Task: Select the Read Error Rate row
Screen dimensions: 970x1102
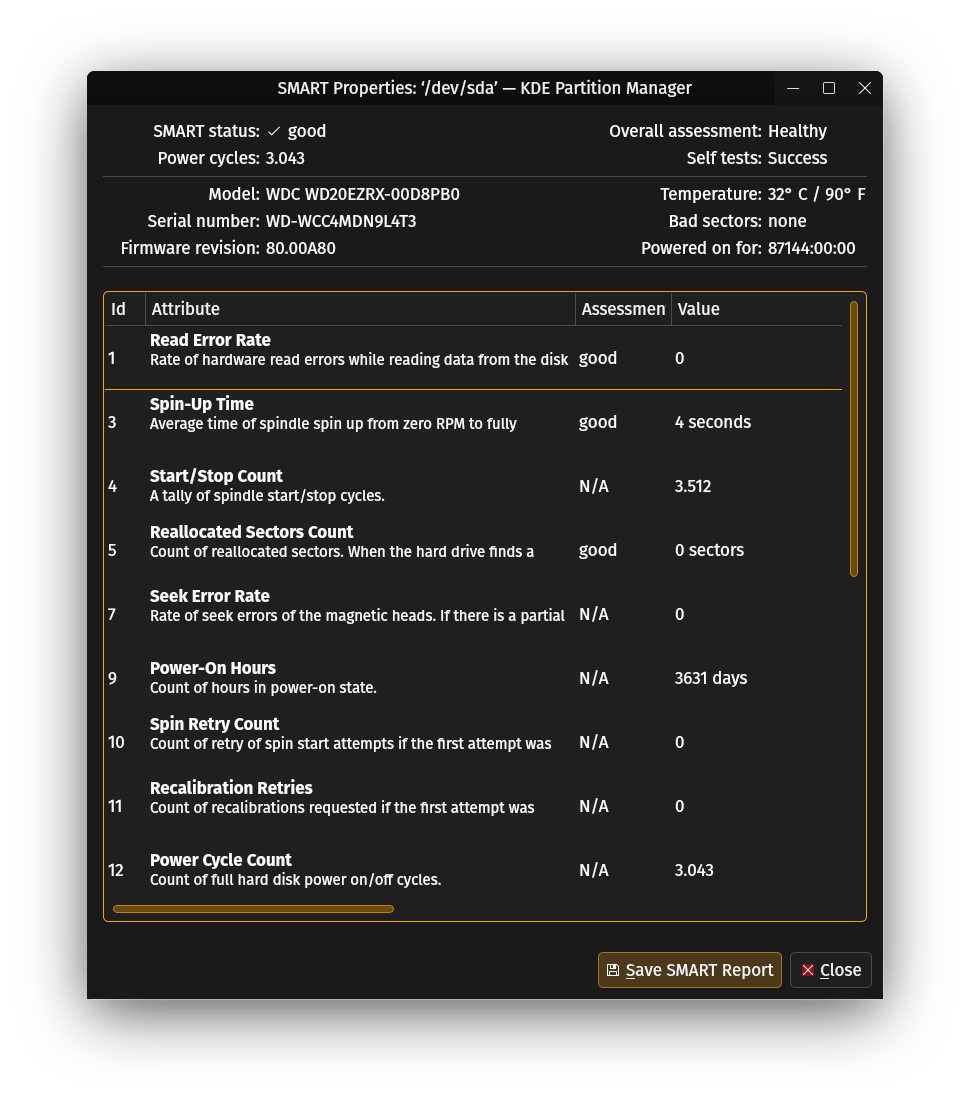Action: (473, 358)
